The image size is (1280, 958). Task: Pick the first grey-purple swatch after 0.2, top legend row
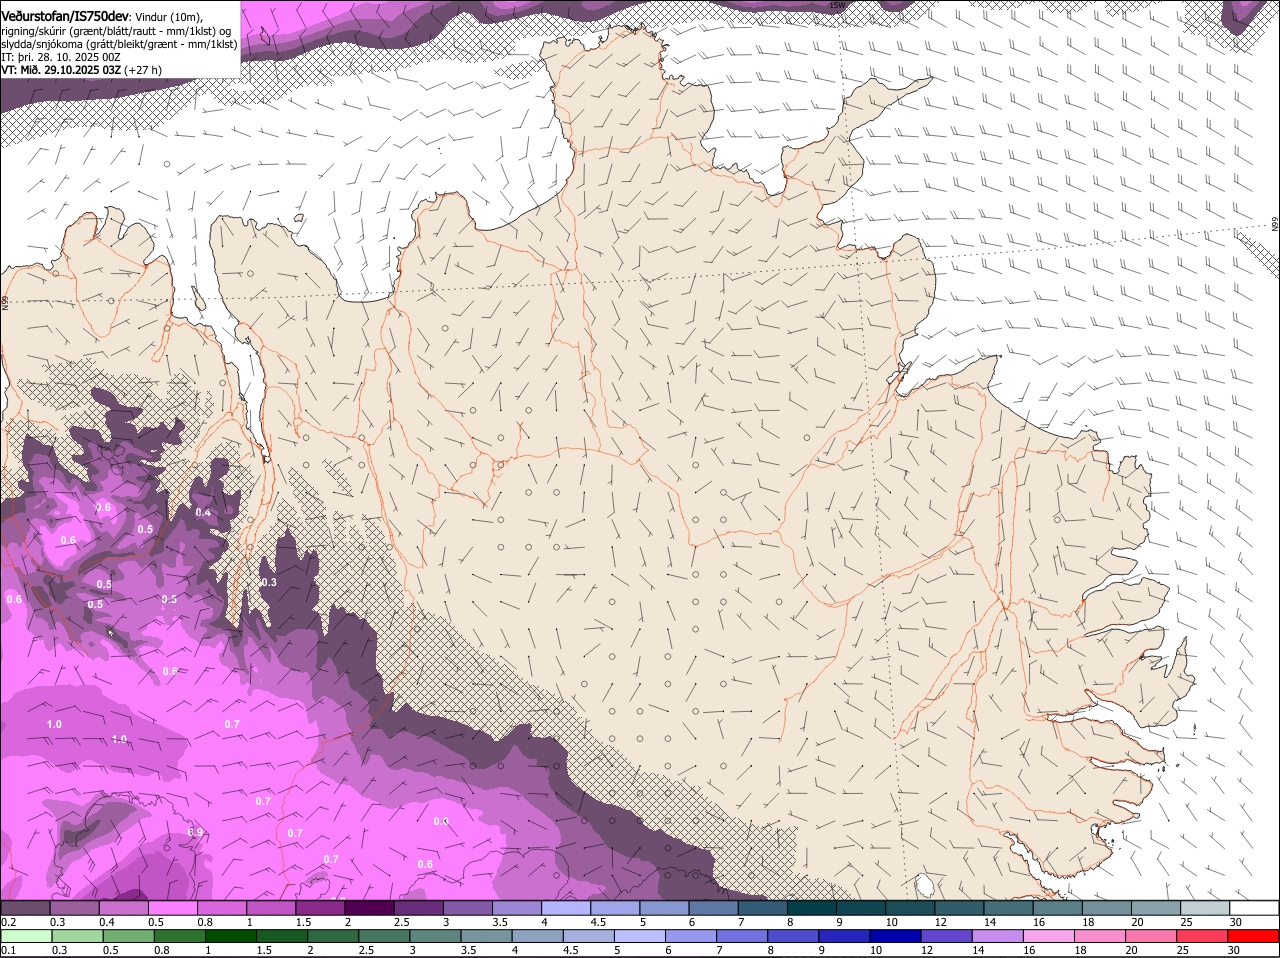point(25,908)
